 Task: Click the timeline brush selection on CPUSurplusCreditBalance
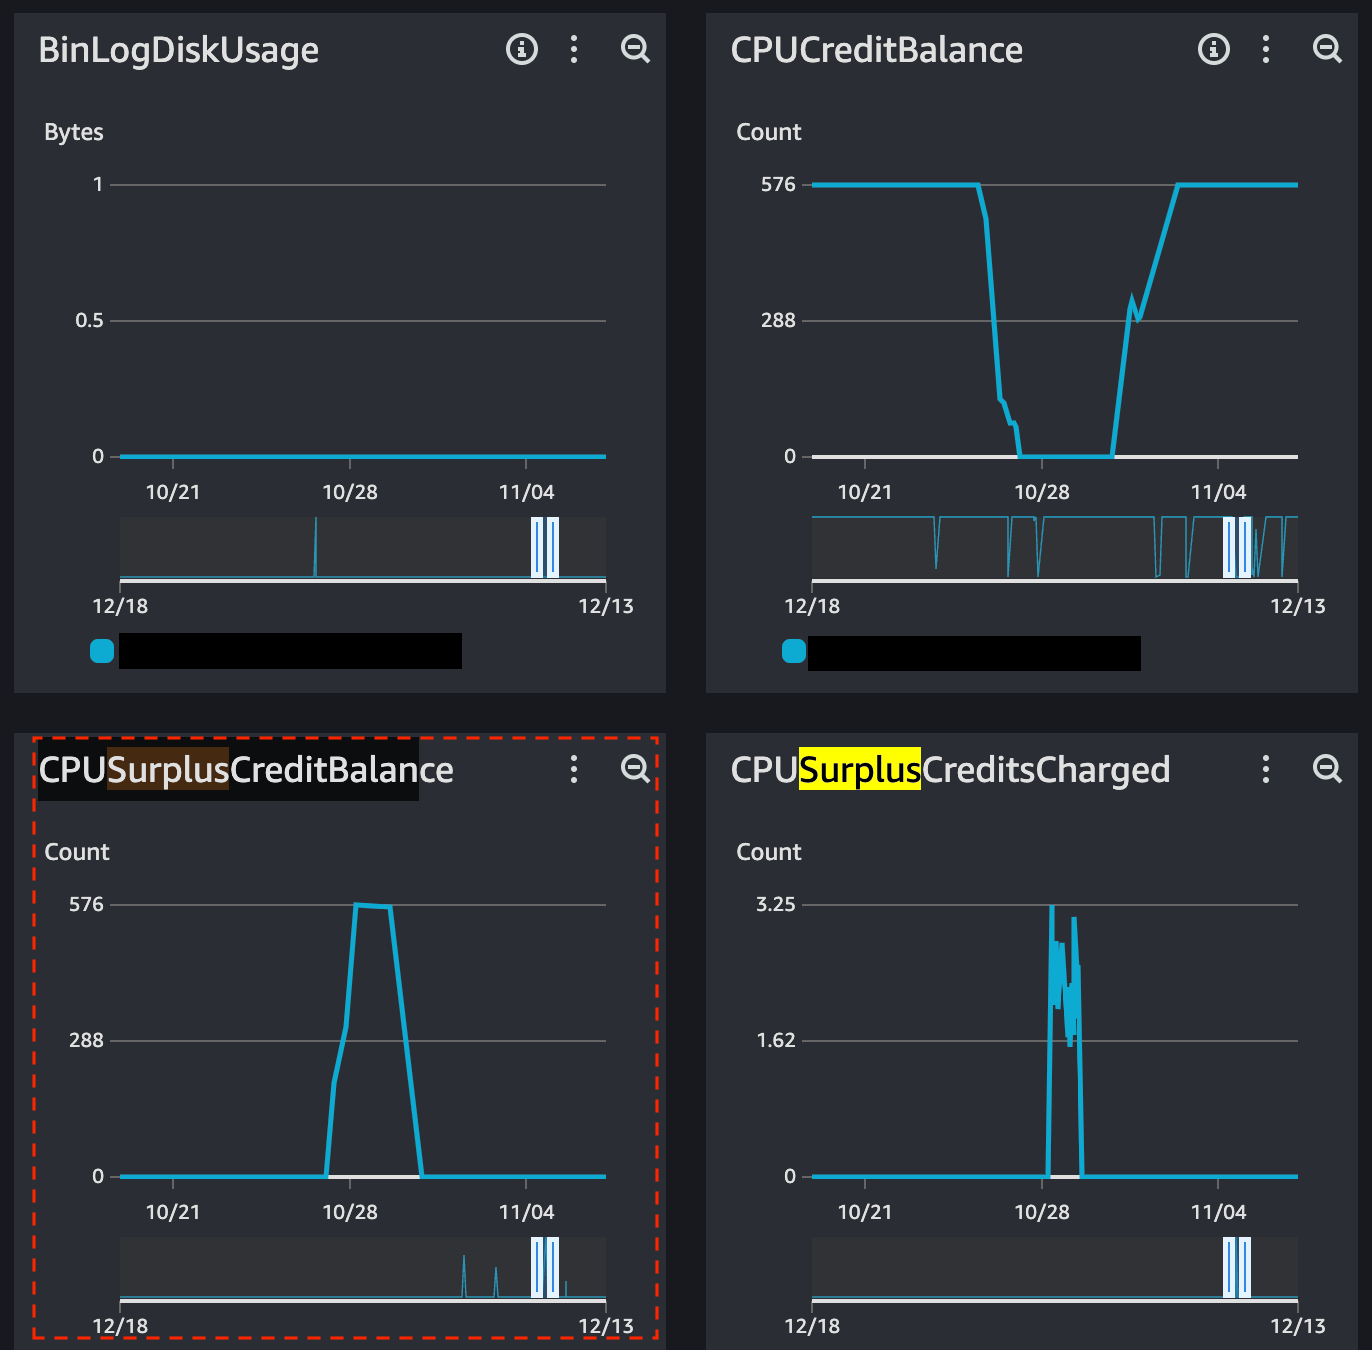(x=545, y=1275)
